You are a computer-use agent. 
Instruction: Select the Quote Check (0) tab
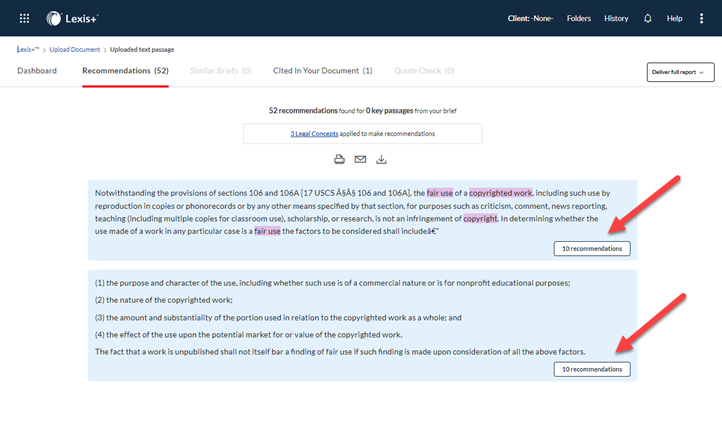424,70
